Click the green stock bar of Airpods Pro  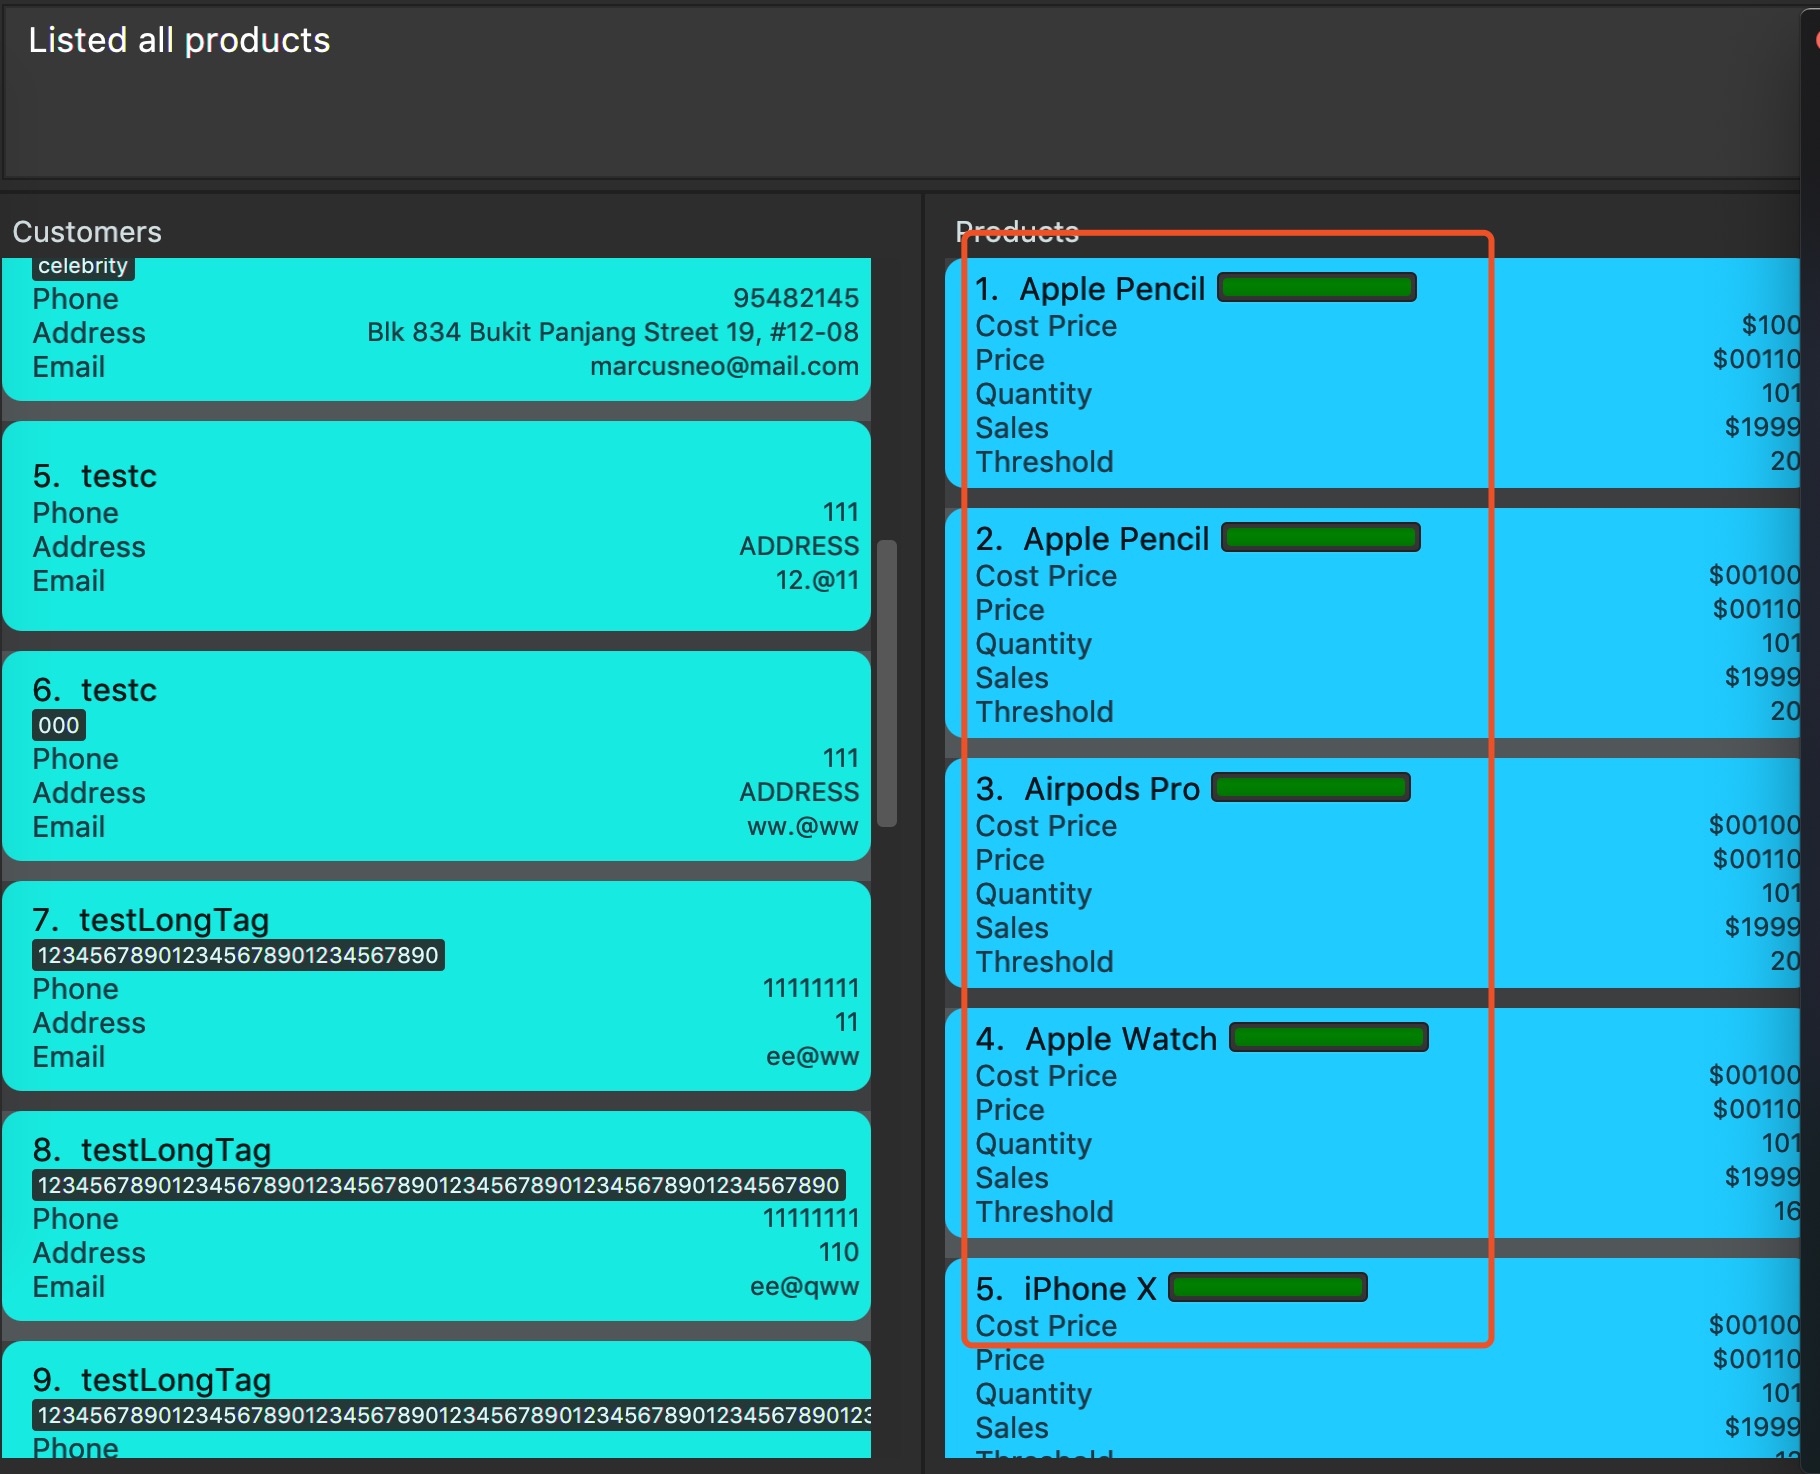pos(1310,788)
